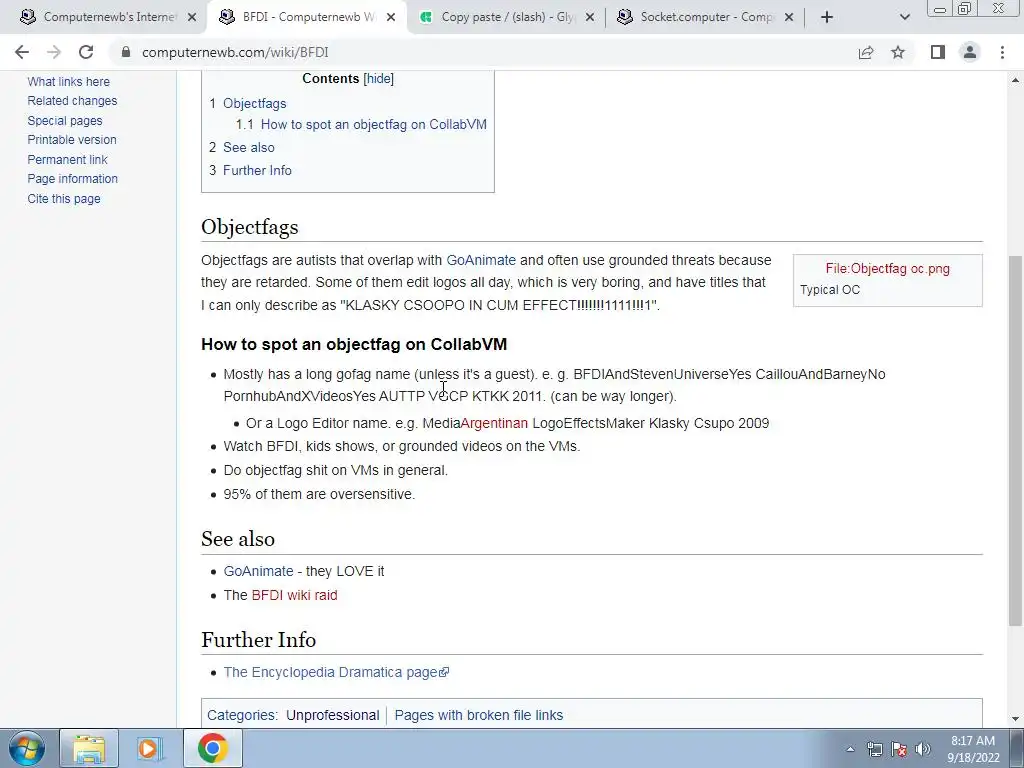Image resolution: width=1024 pixels, height=768 pixels.
Task: Open the Action Center flag icon
Action: 899,749
